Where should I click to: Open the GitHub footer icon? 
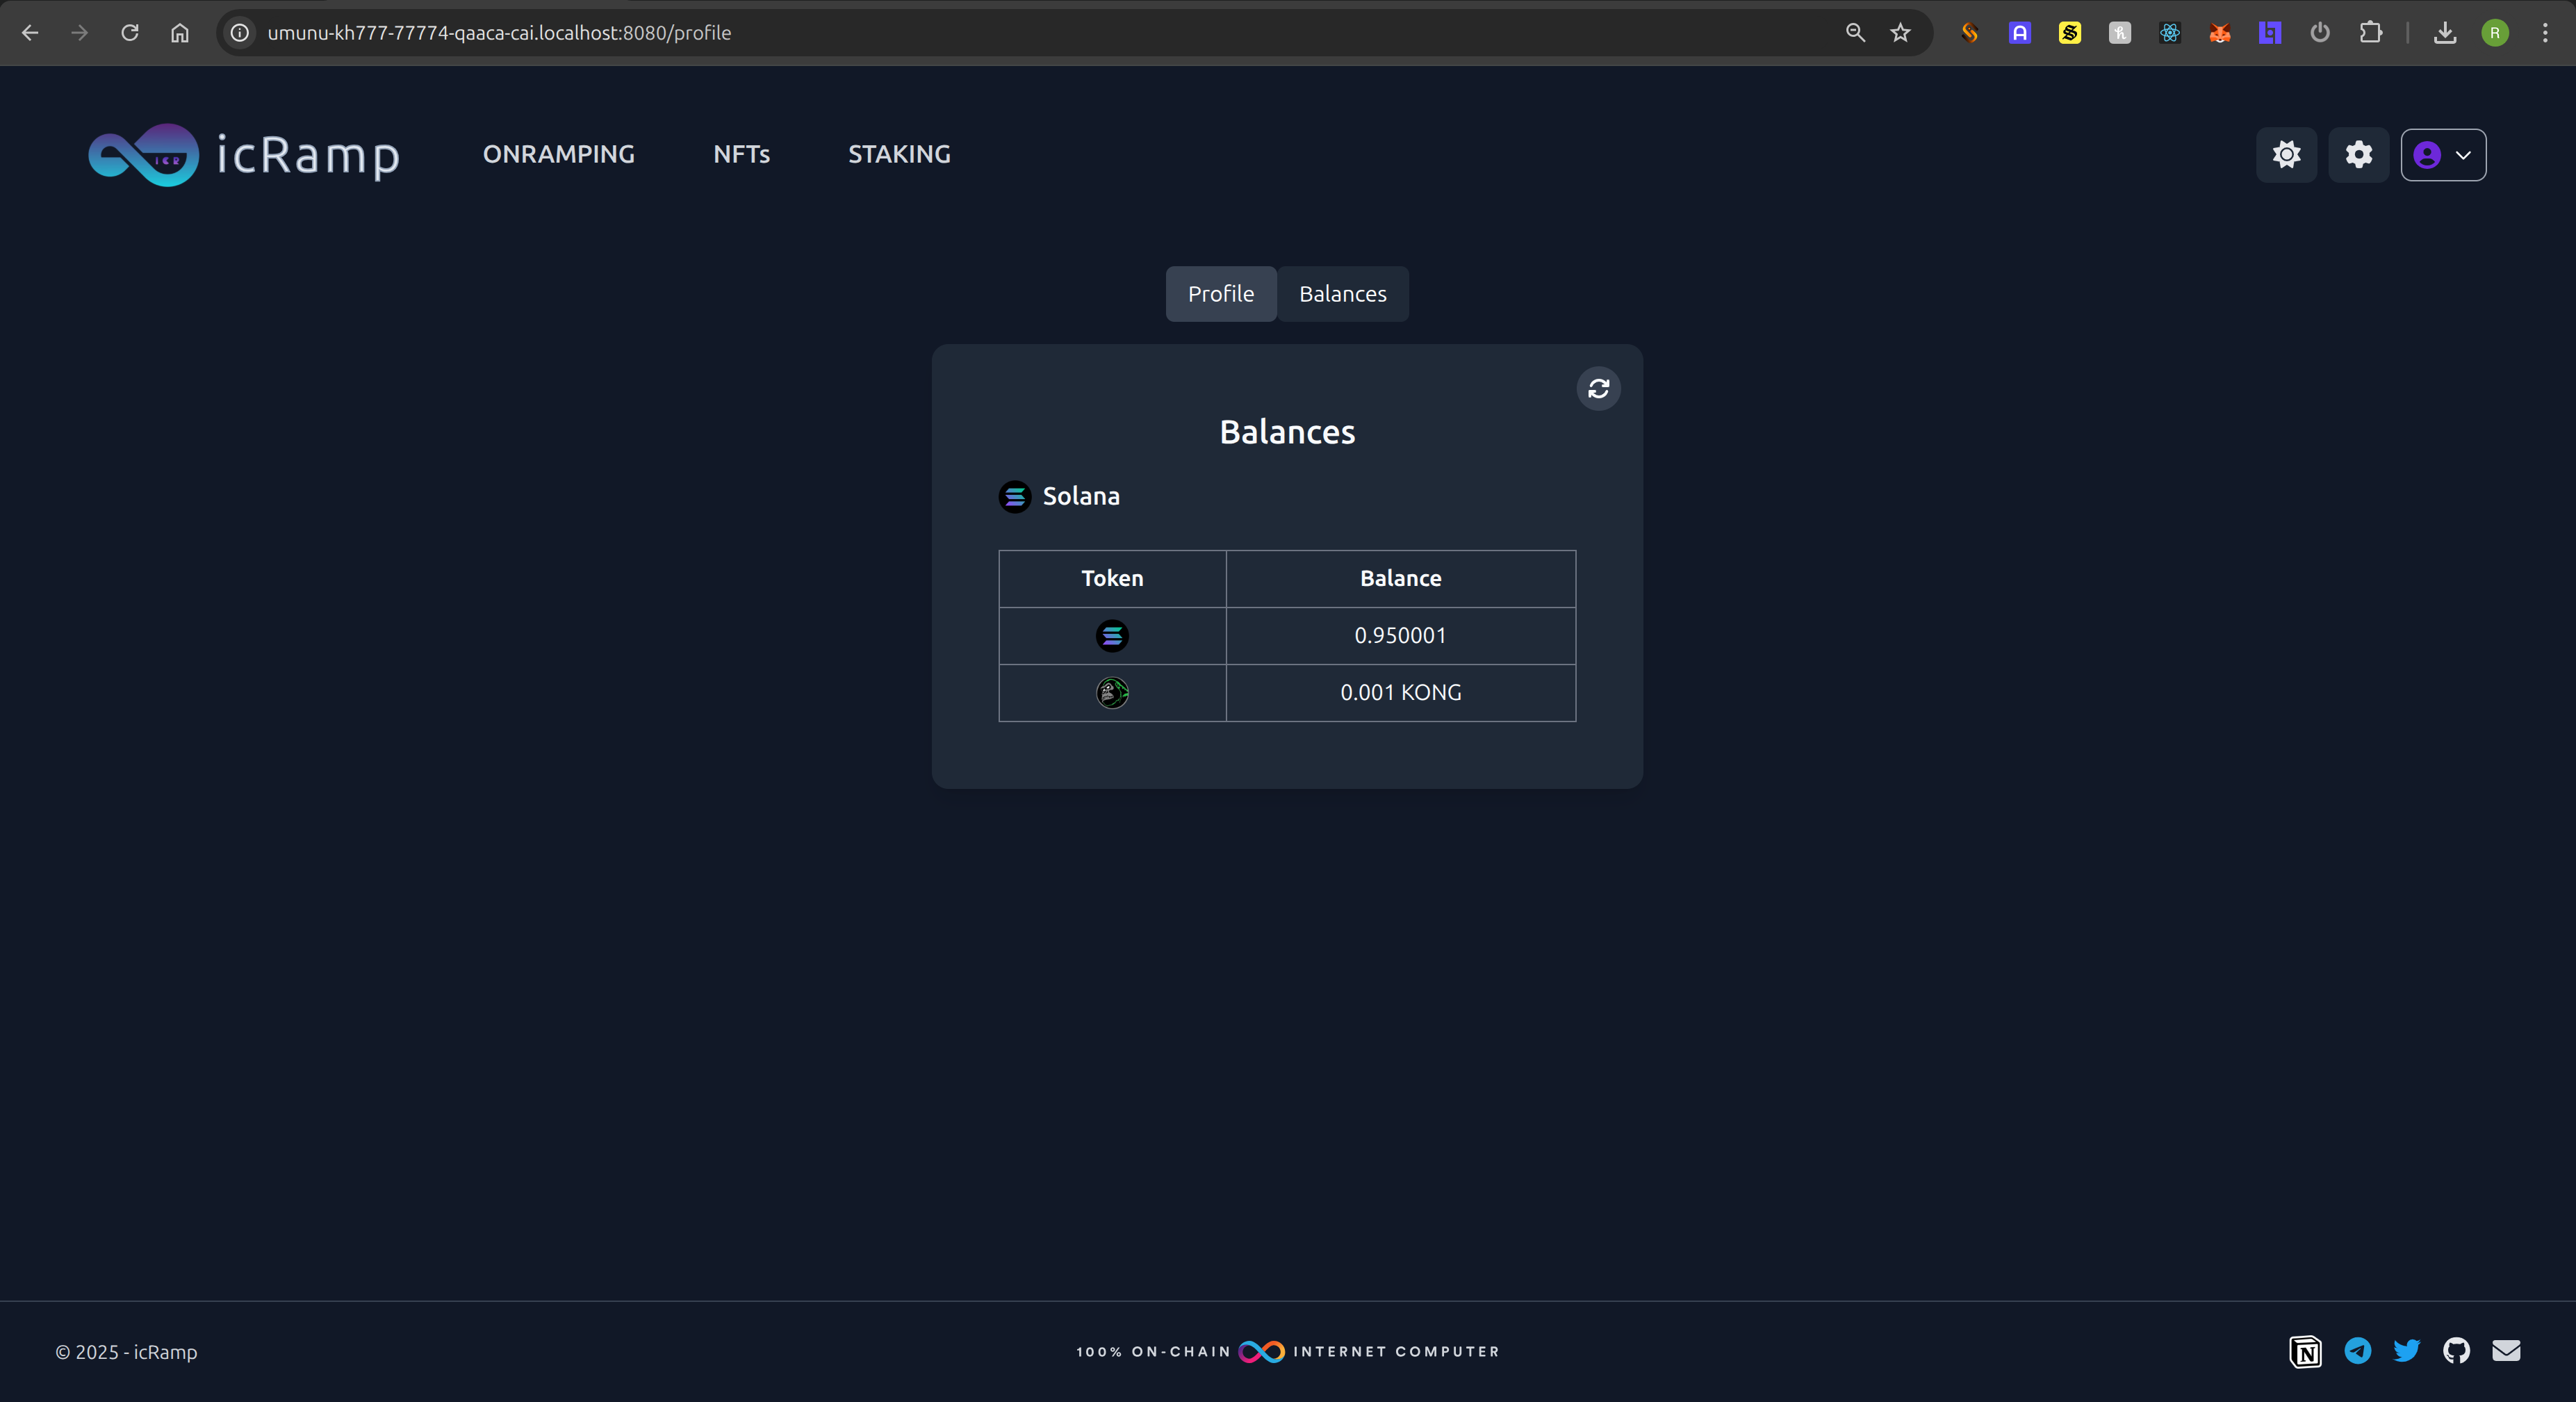tap(2456, 1351)
